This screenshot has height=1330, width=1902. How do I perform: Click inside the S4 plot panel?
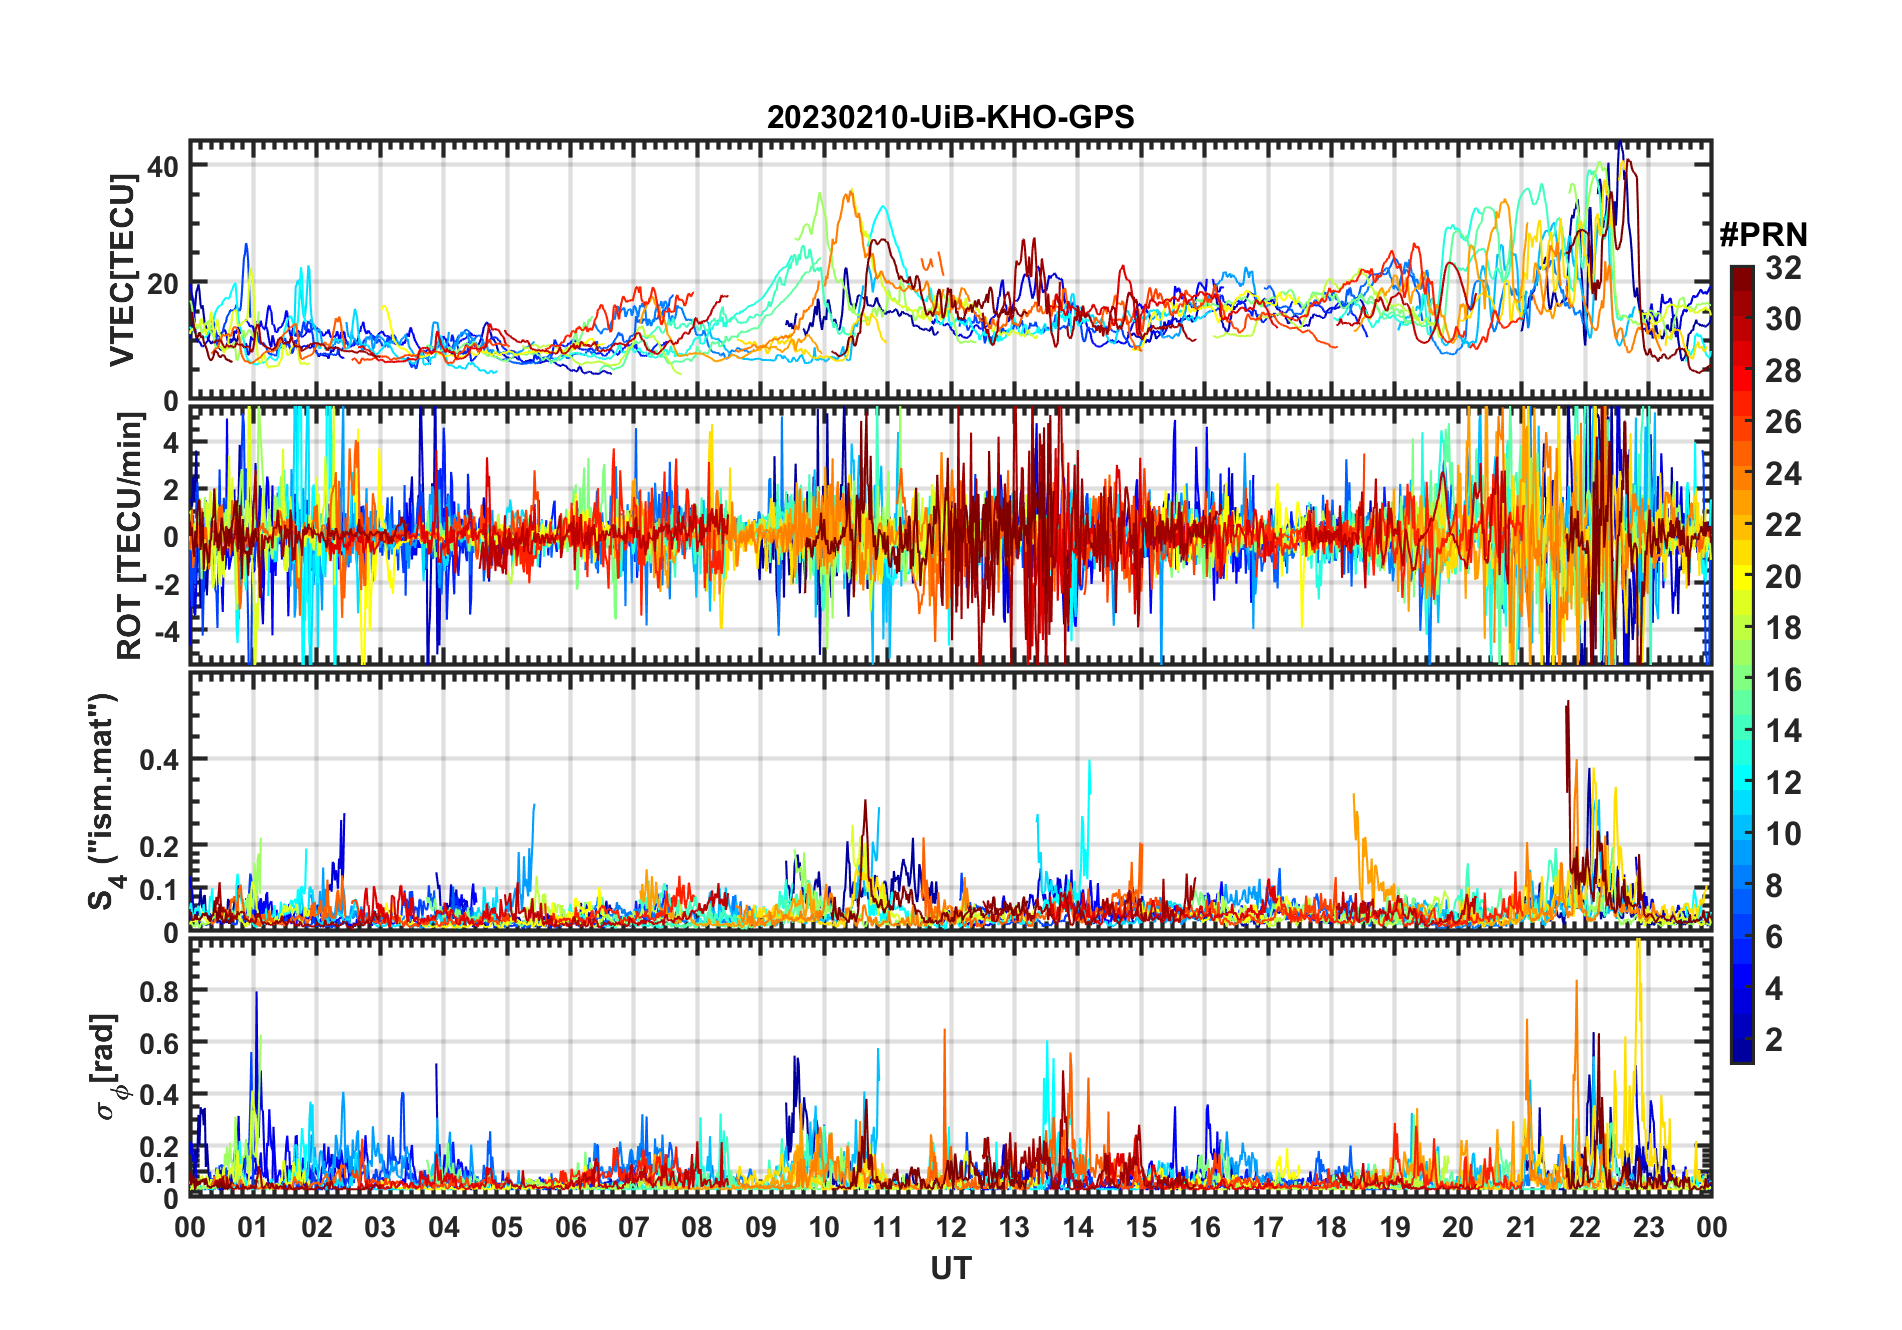950,801
